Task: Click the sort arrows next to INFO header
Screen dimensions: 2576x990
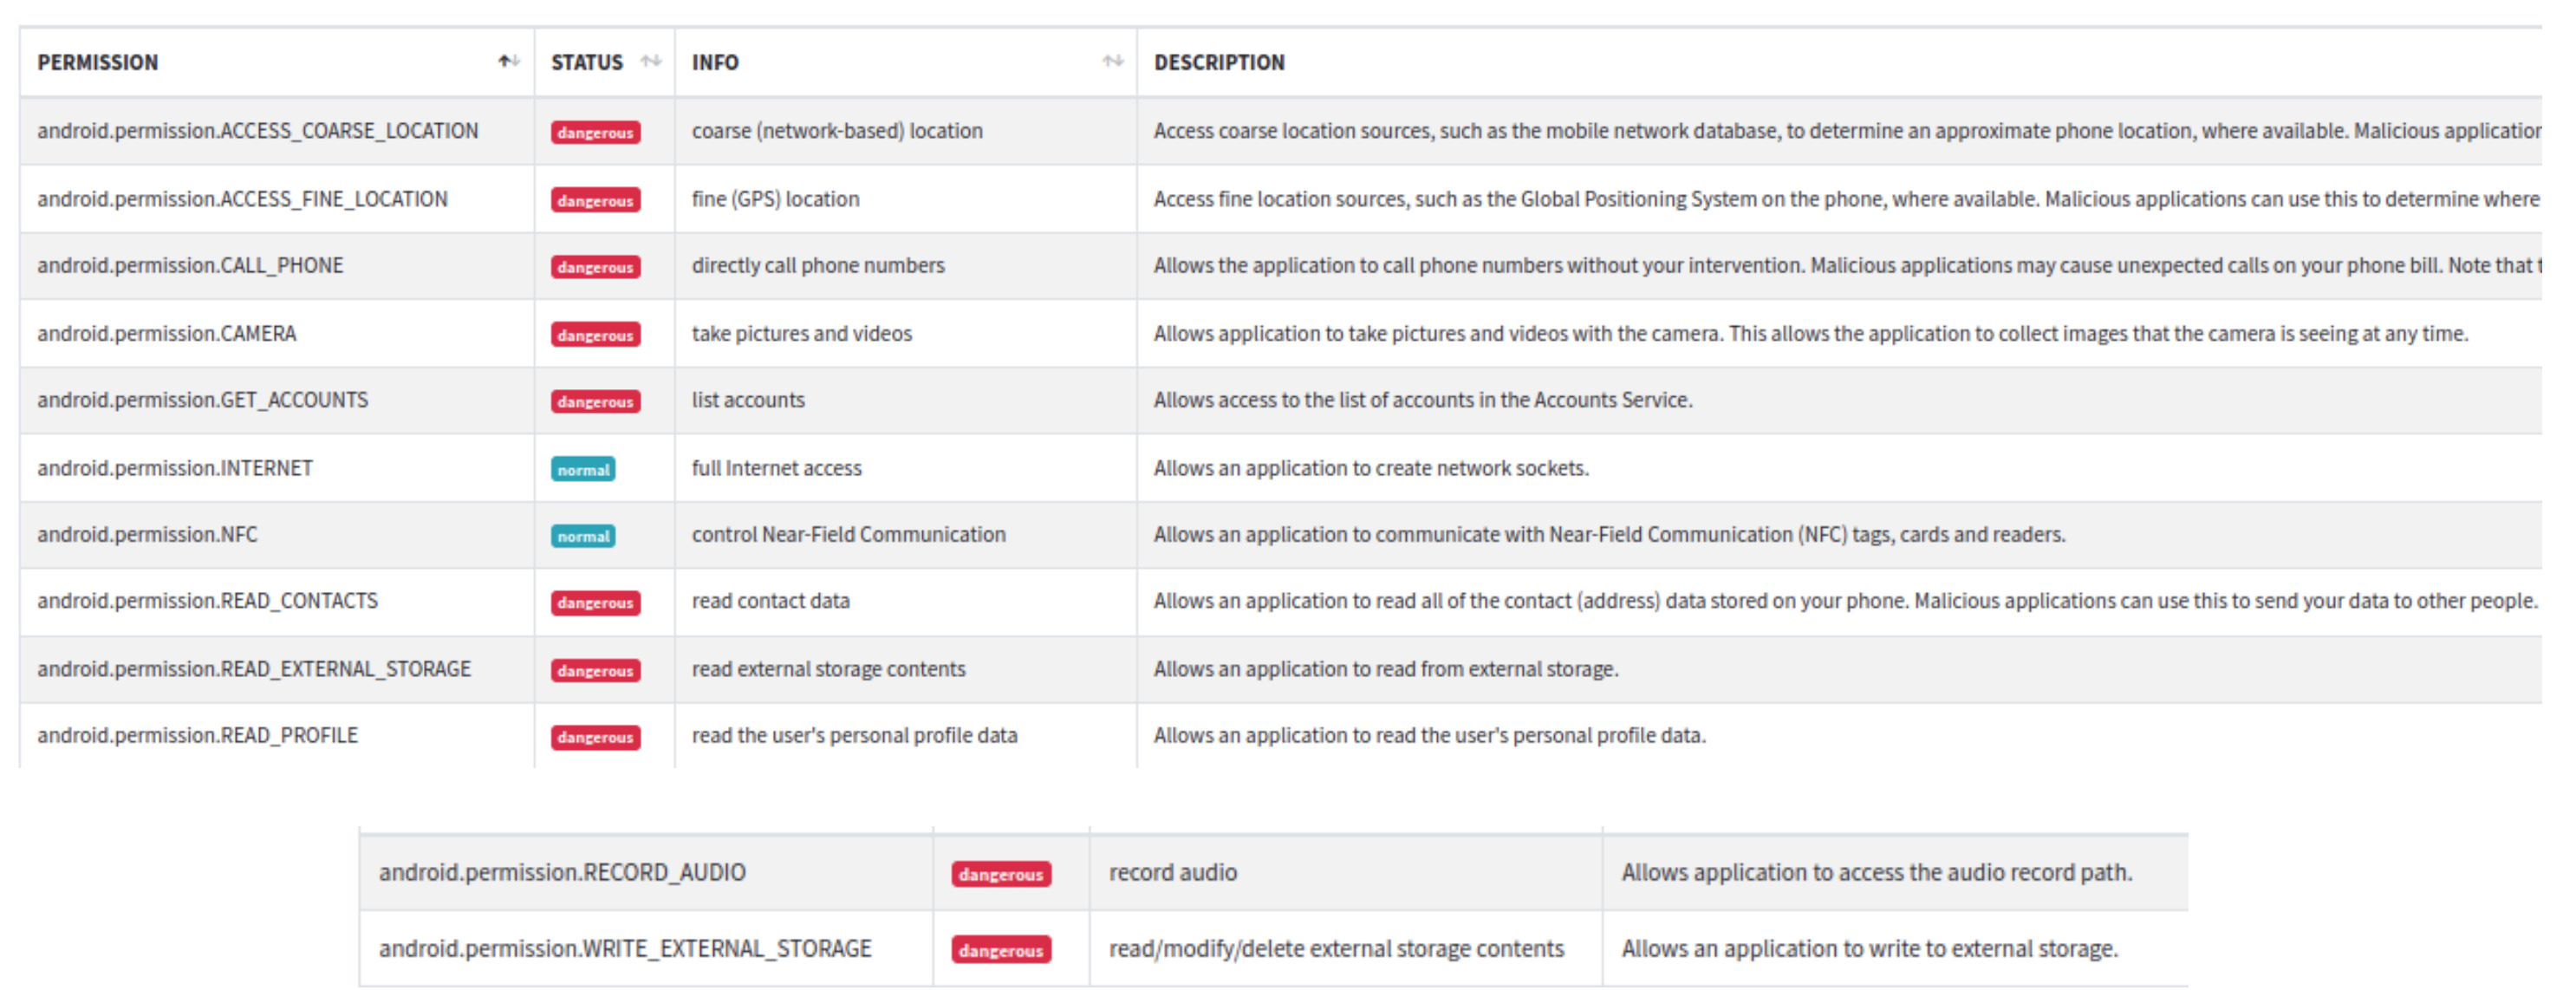Action: (x=1112, y=61)
